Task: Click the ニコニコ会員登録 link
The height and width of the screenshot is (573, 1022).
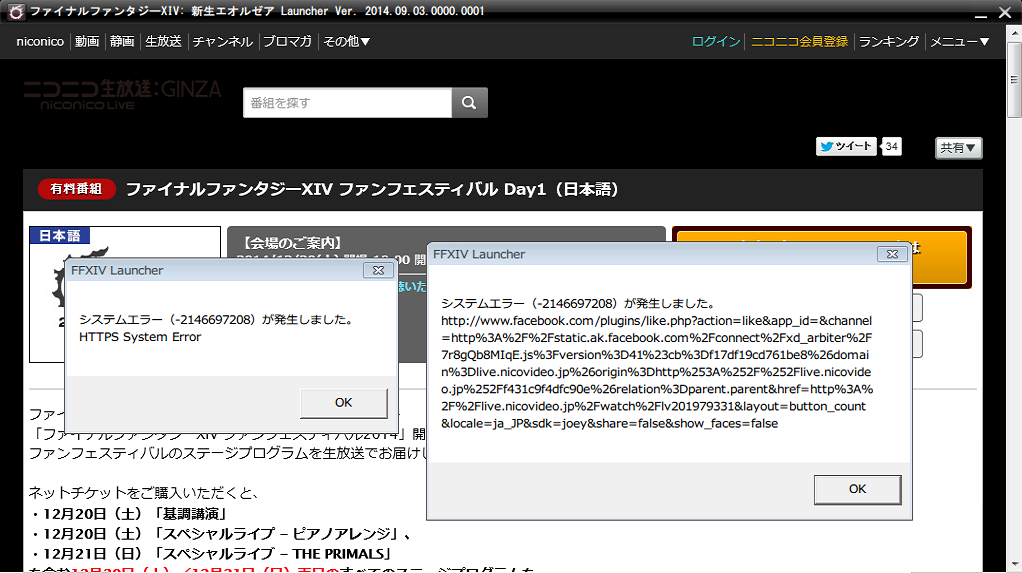Action: click(799, 41)
